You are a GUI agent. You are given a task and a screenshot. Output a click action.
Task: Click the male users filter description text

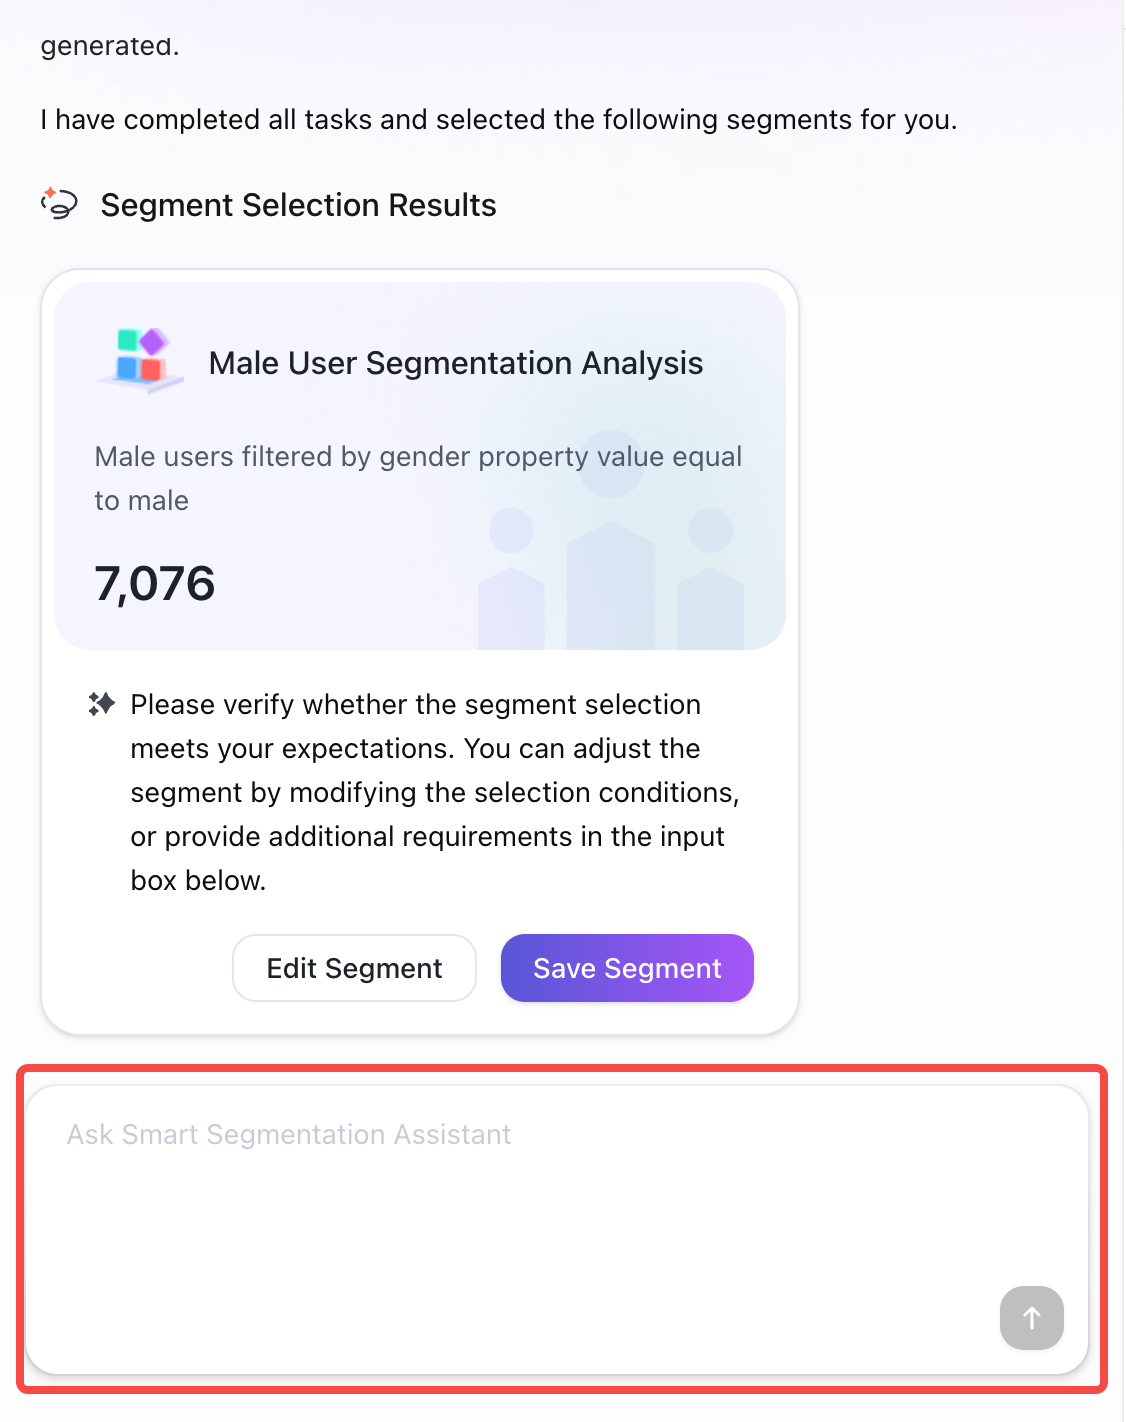click(418, 478)
